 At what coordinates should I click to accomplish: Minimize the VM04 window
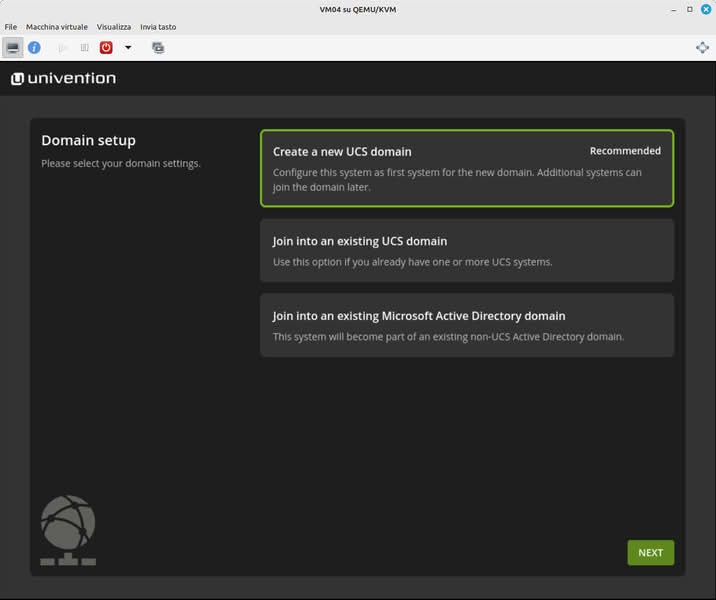coord(674,10)
